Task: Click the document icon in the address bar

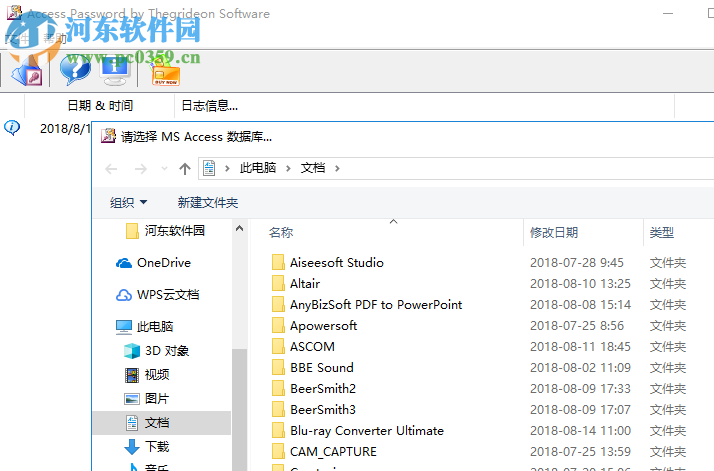Action: (x=209, y=168)
